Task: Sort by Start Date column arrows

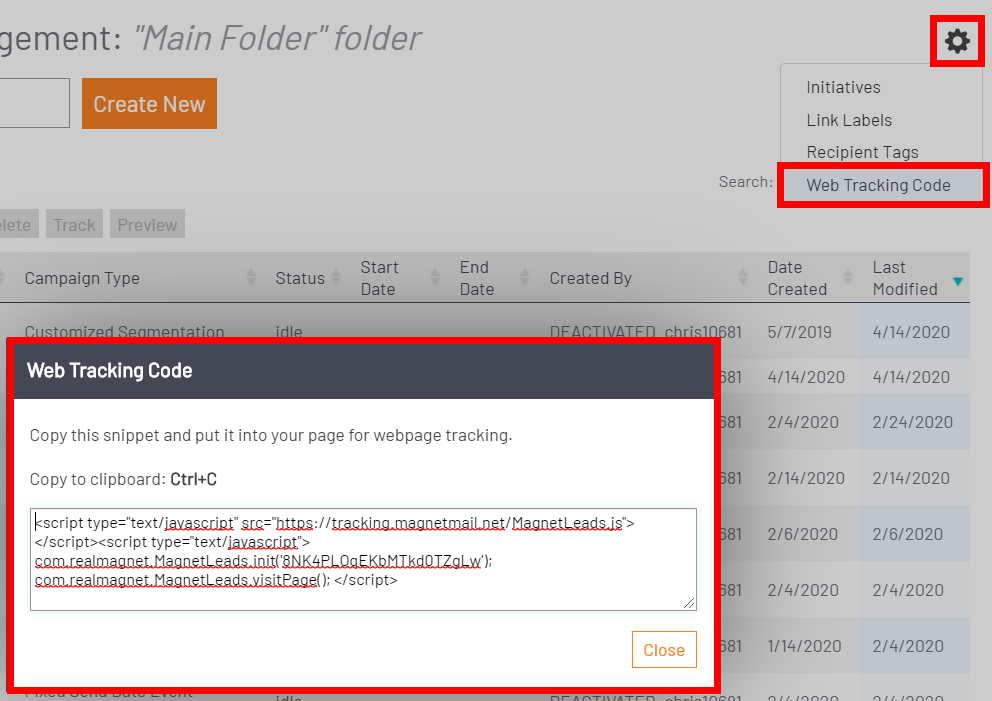Action: pyautogui.click(x=435, y=277)
